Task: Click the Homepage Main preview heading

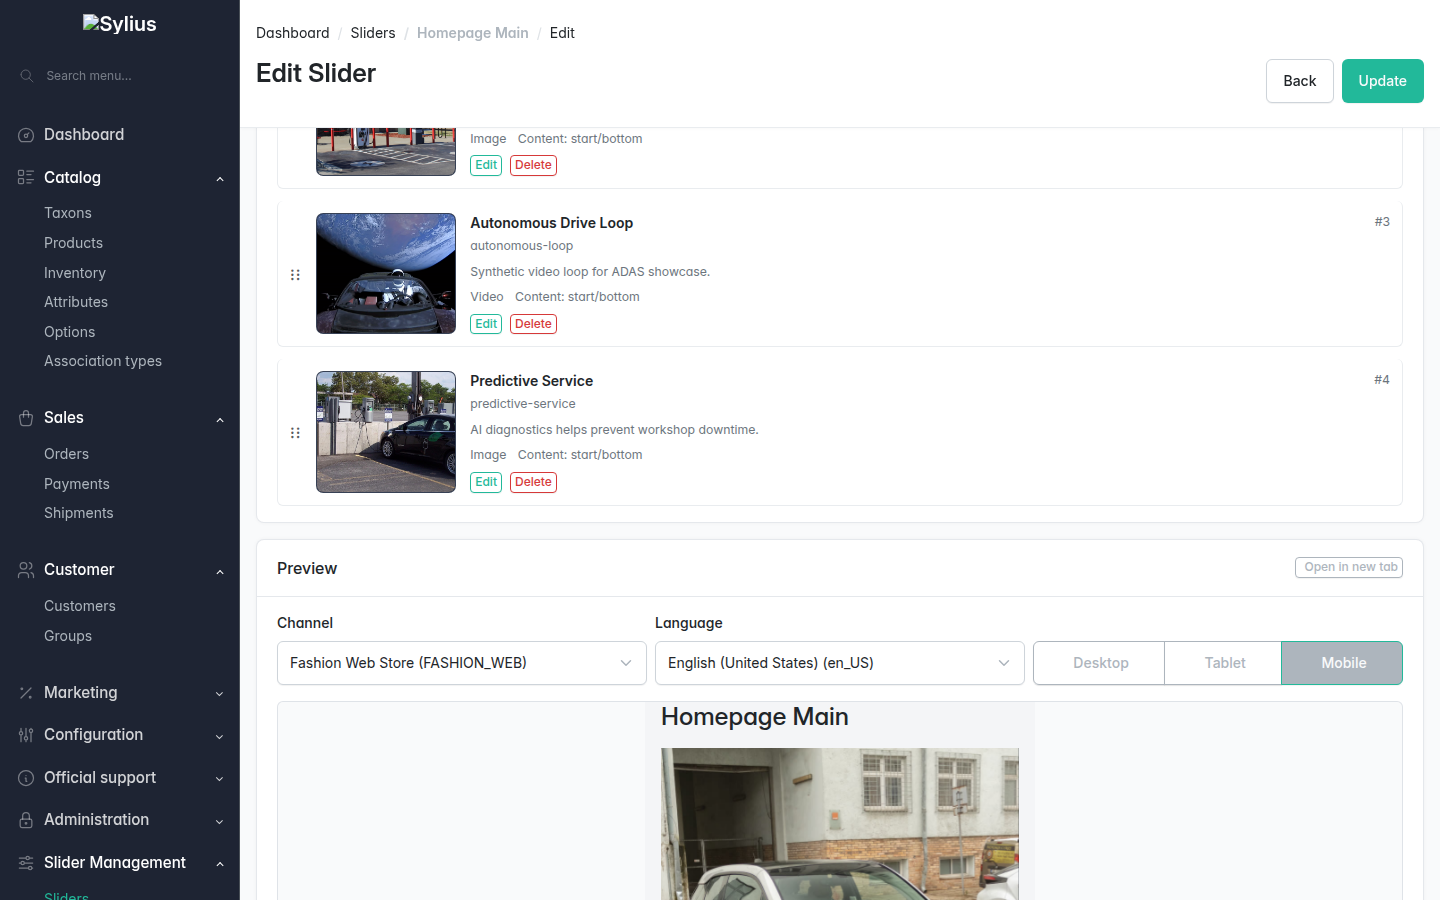Action: [755, 717]
